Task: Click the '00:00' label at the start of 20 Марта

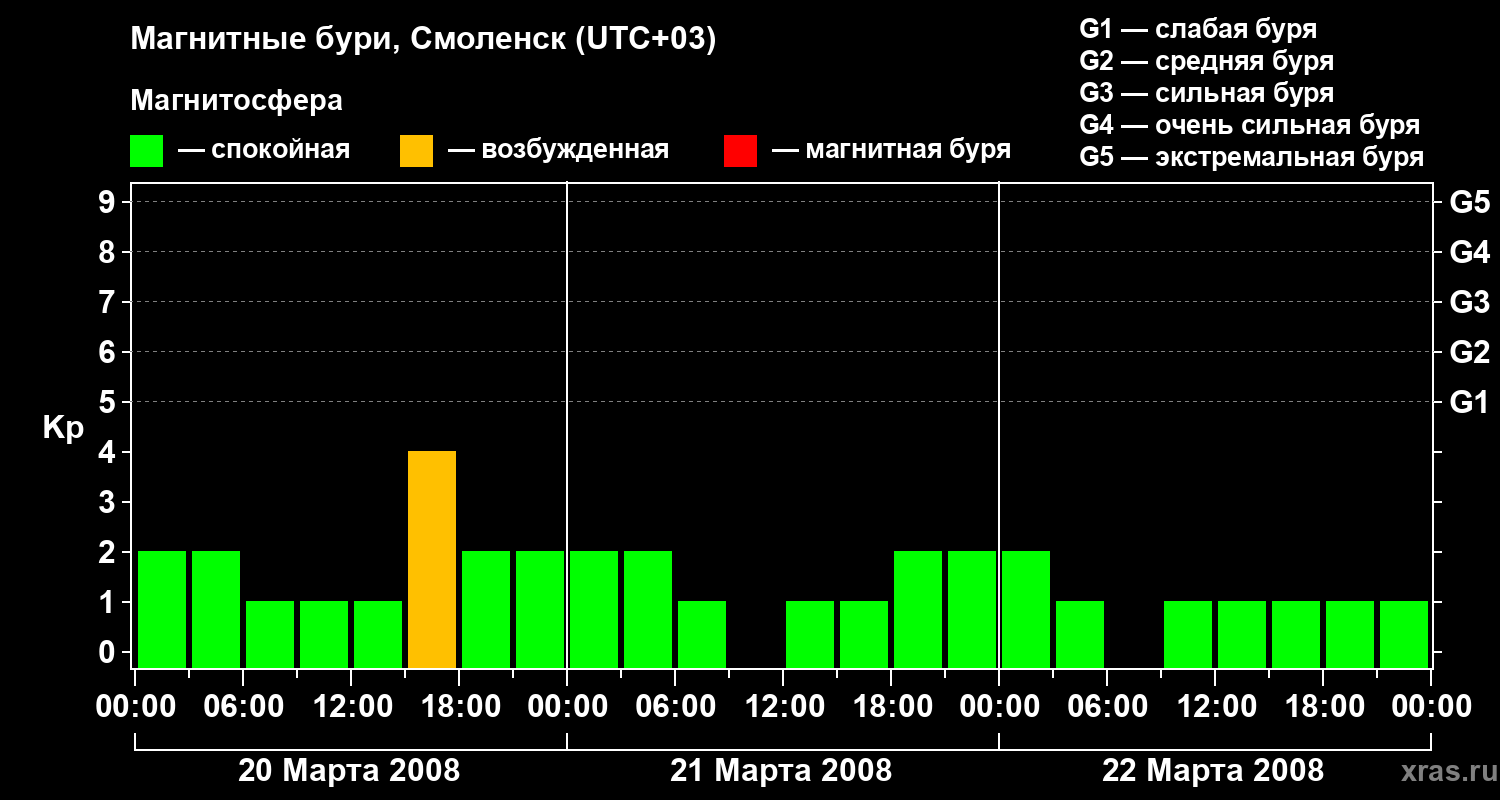Action: click(135, 707)
